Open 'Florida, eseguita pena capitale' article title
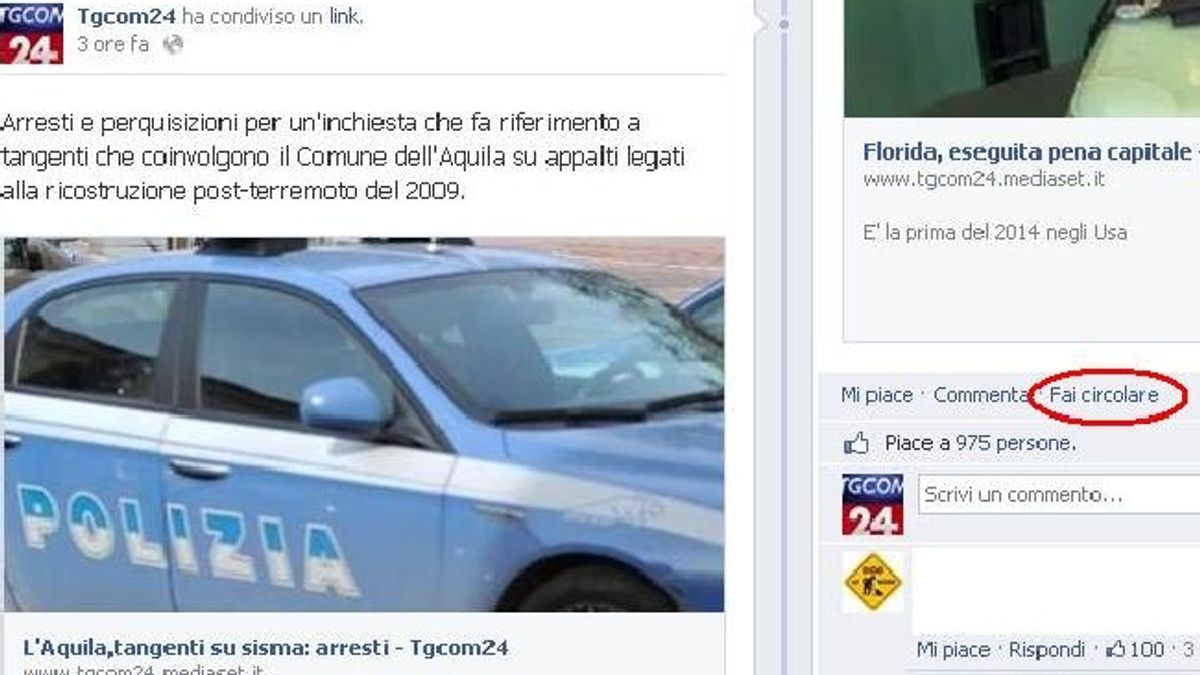The width and height of the screenshot is (1200, 675). [1031, 153]
